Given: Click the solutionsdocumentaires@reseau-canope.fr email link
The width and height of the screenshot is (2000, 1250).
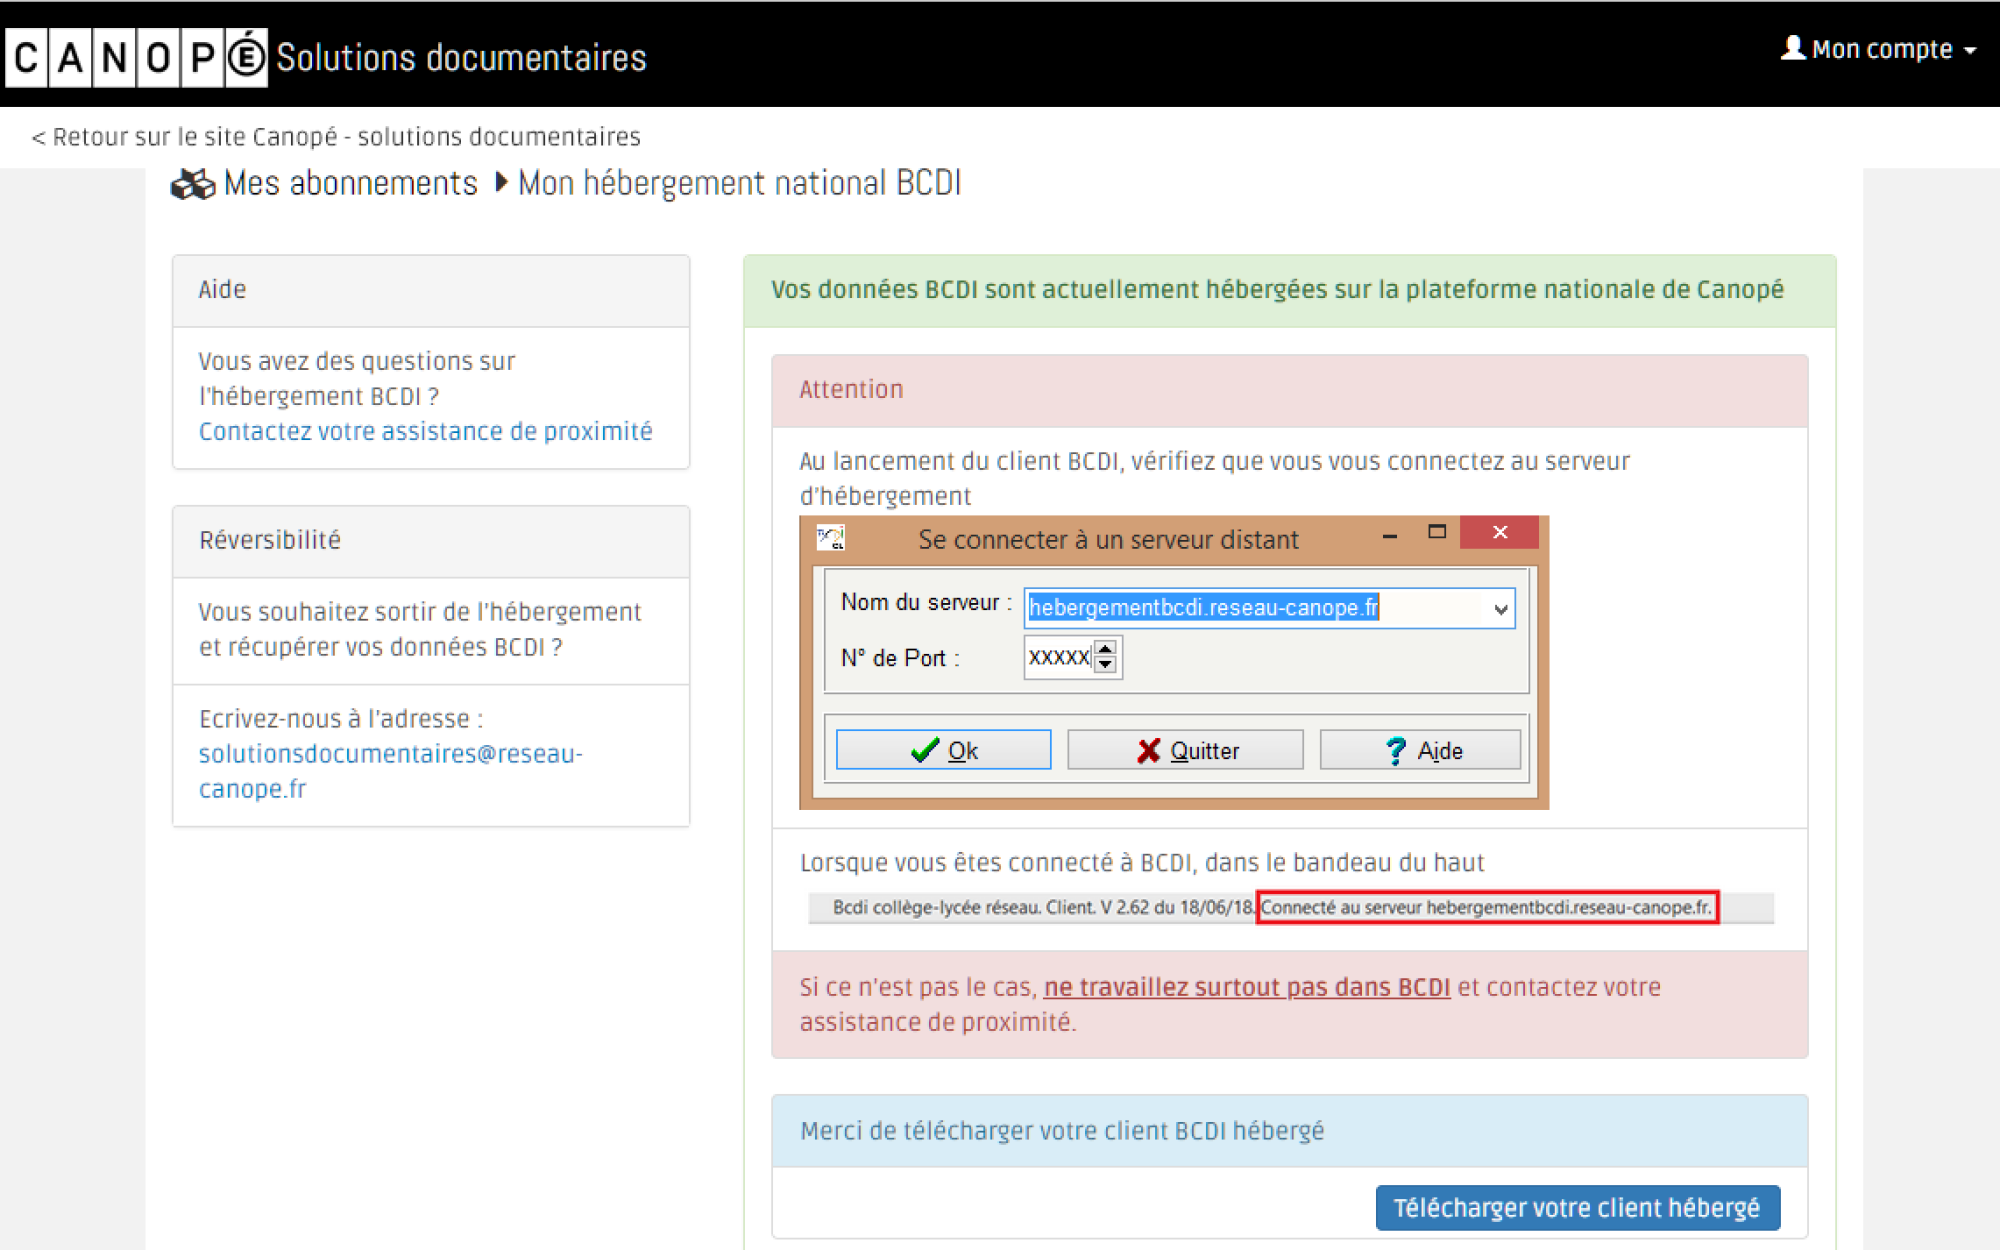Looking at the screenshot, I should click(x=390, y=771).
